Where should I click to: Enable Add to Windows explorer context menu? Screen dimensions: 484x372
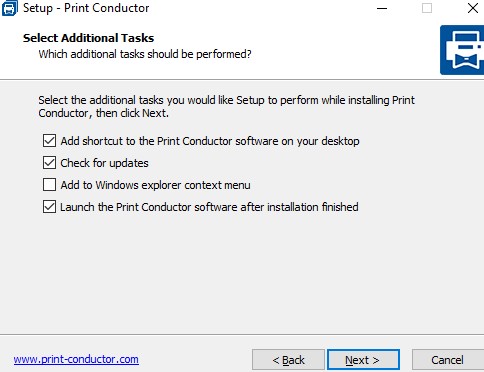(x=49, y=185)
